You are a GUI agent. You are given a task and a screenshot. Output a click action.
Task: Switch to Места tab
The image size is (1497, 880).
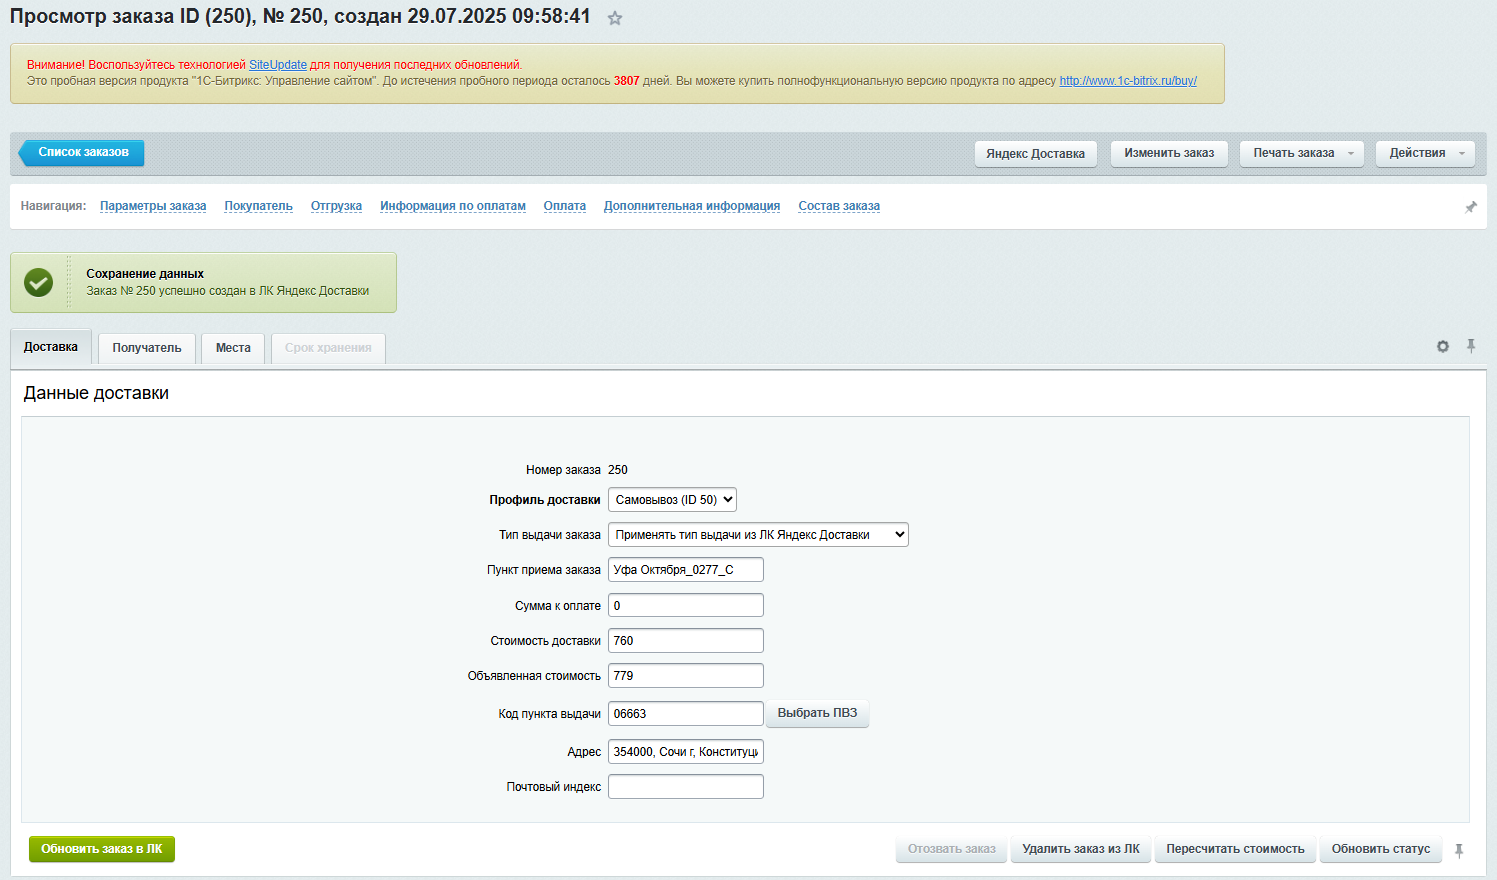tap(233, 348)
